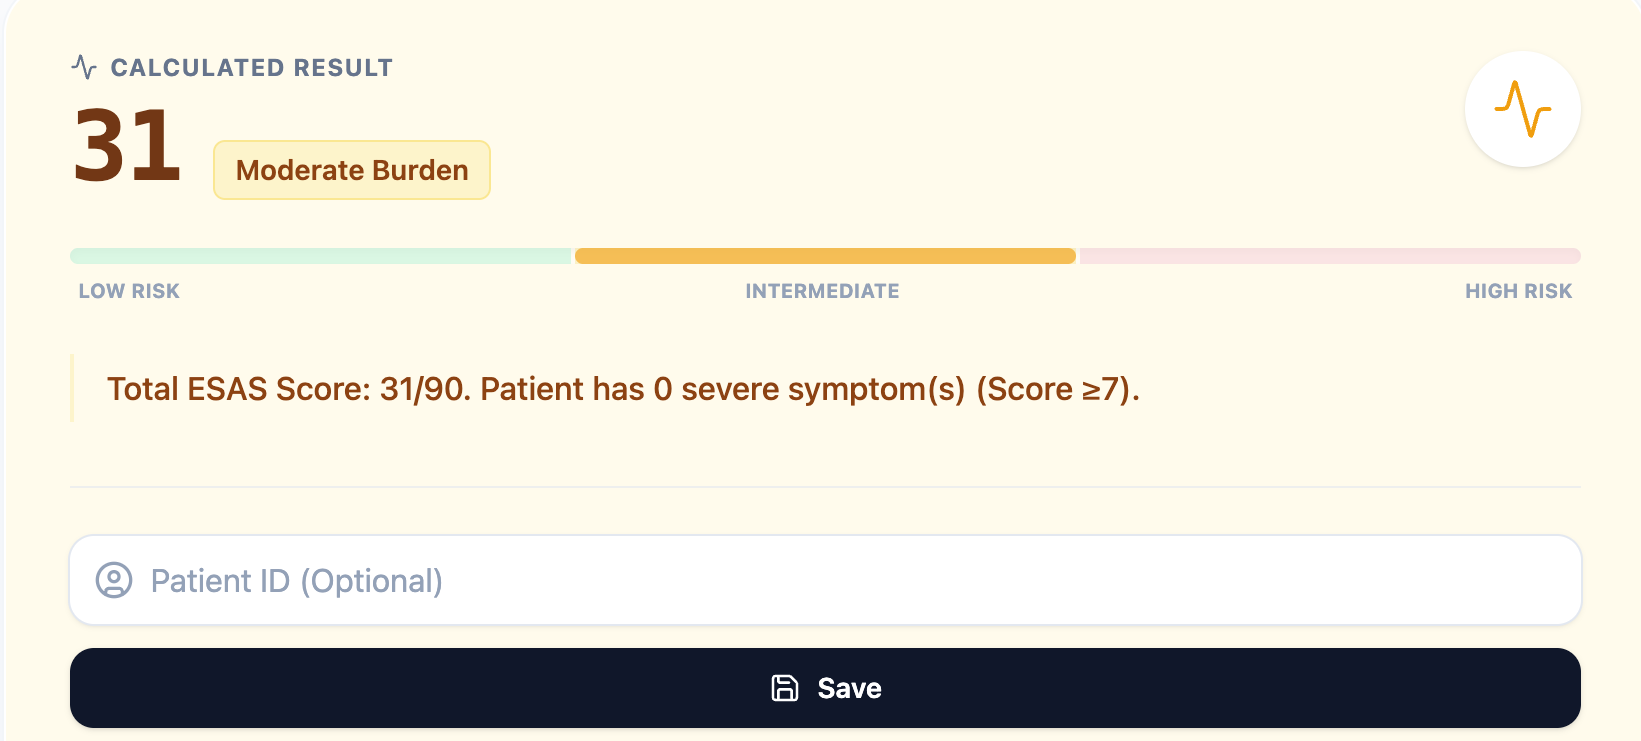Click the divider line above Patient ID field

point(825,487)
